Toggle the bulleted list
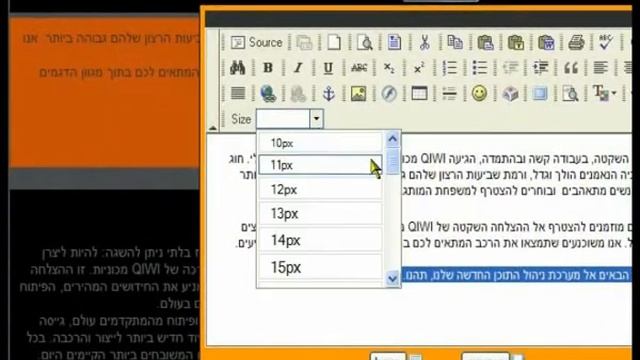This screenshot has width=640, height=360. pyautogui.click(x=480, y=68)
